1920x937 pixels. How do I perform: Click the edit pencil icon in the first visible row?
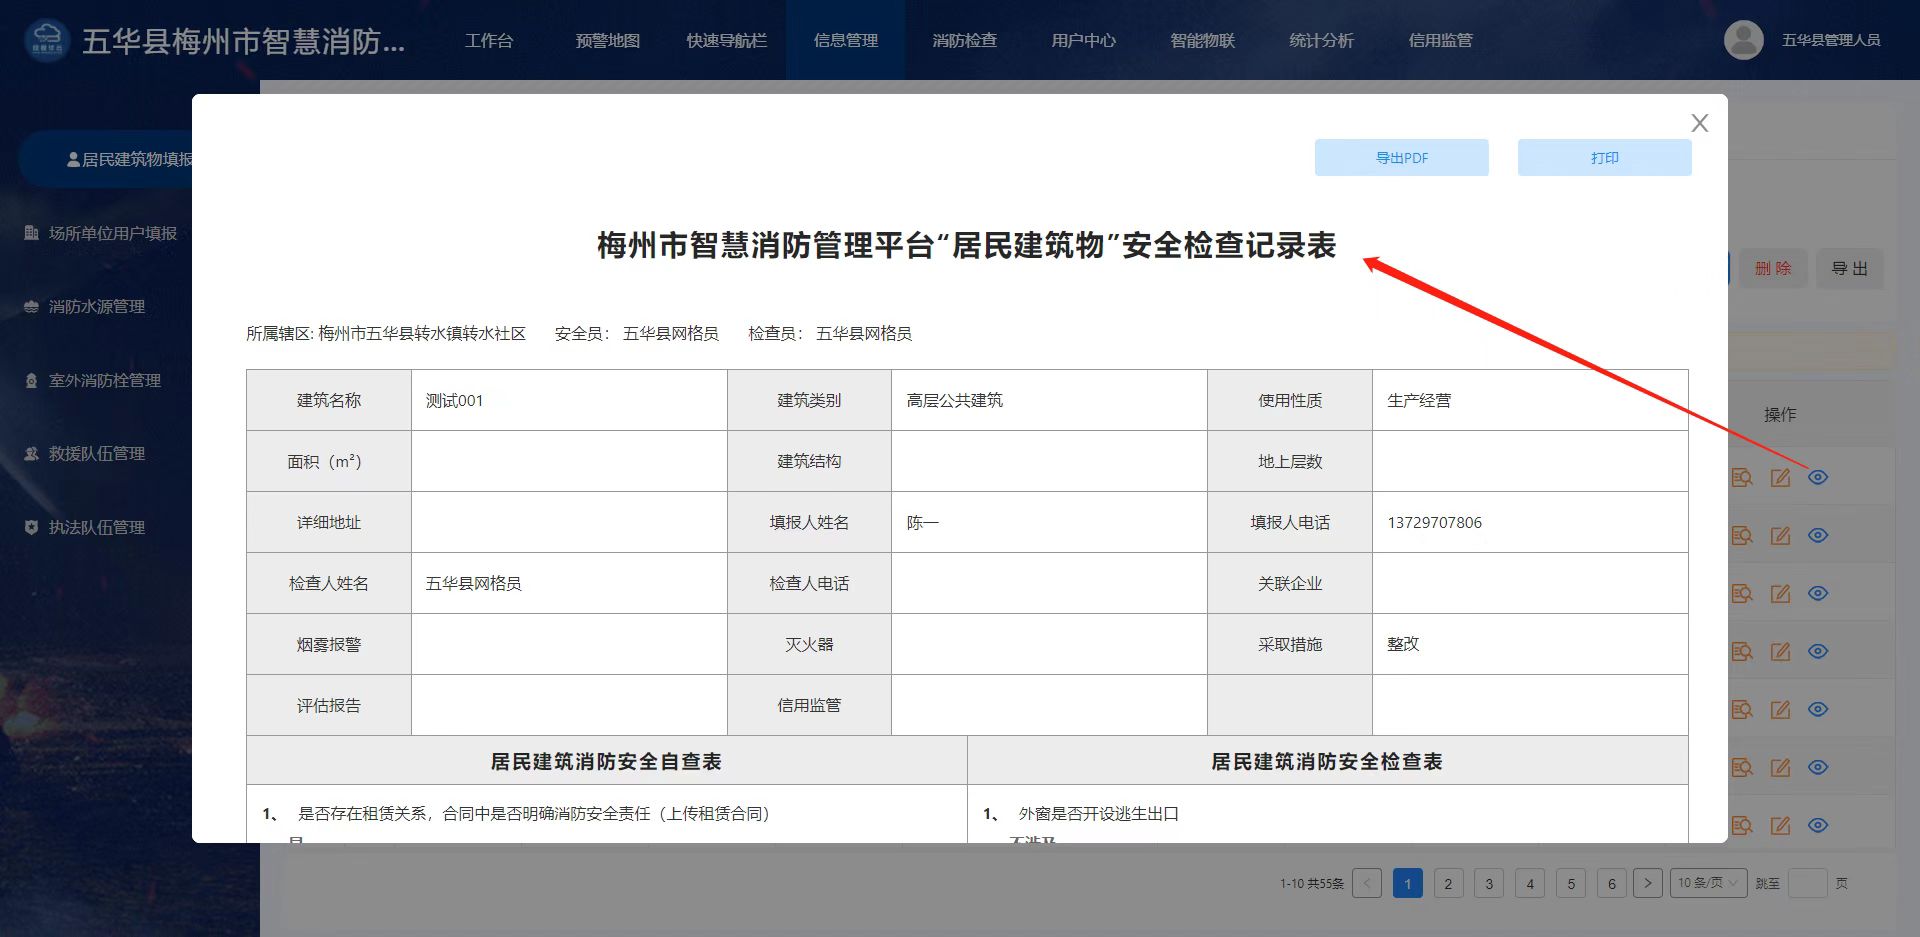click(x=1780, y=477)
